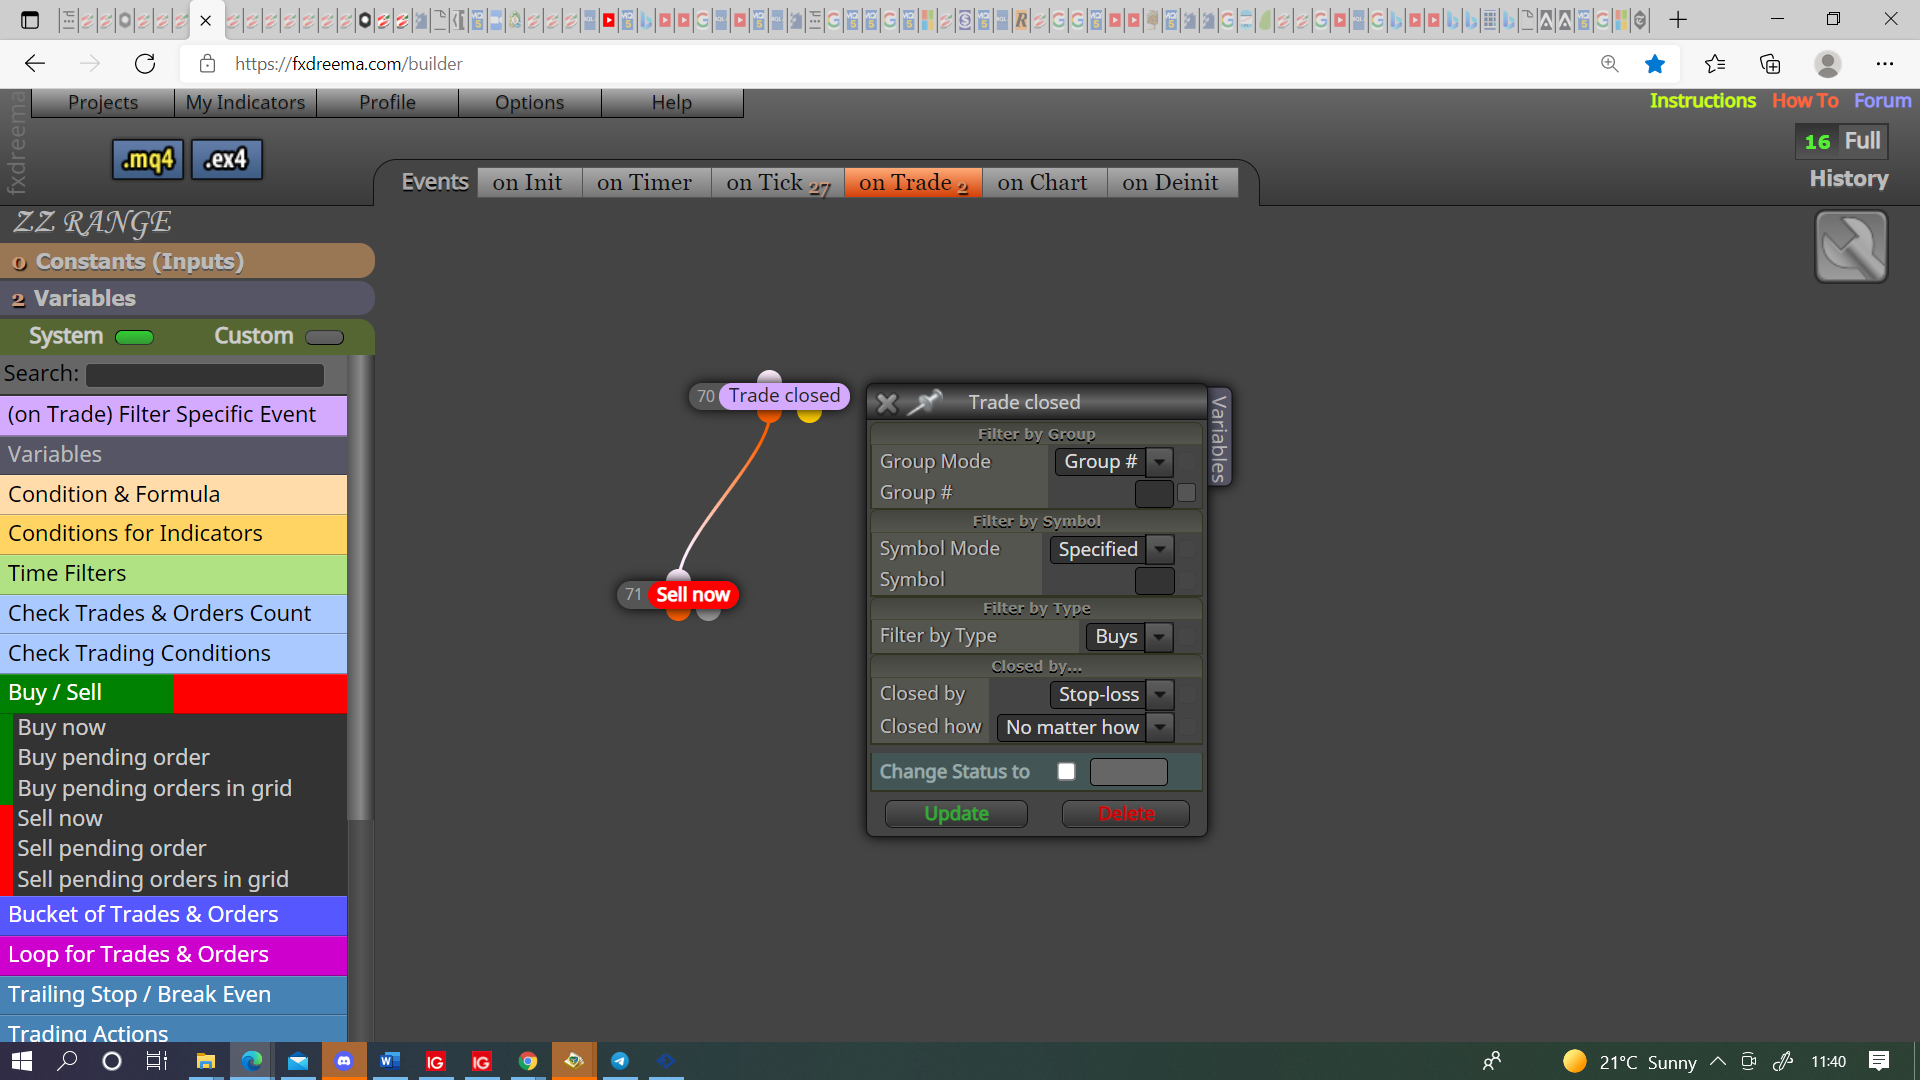The image size is (1920, 1080).
Task: Open the Instructions link
Action: tap(1702, 100)
